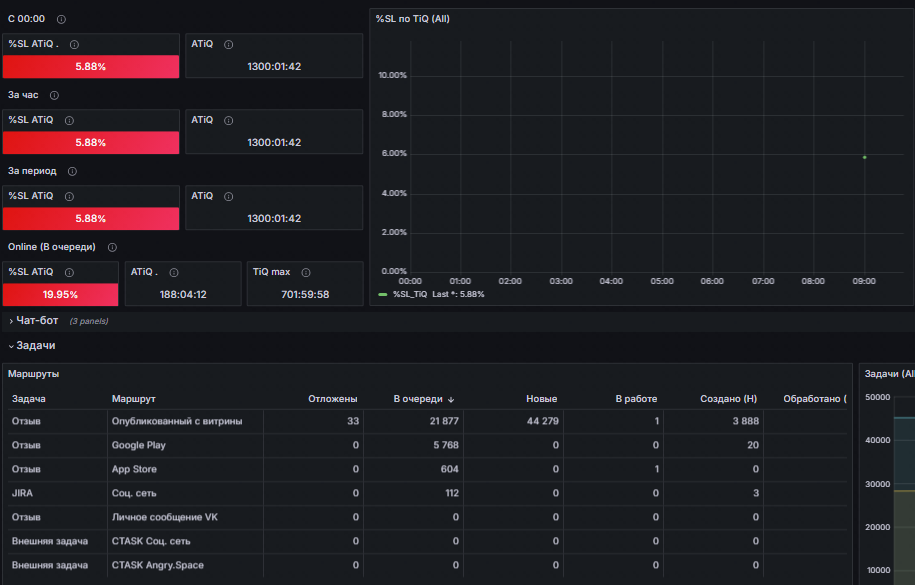
Task: Click info icon next to Online (В очереди)
Action: [x=112, y=247]
